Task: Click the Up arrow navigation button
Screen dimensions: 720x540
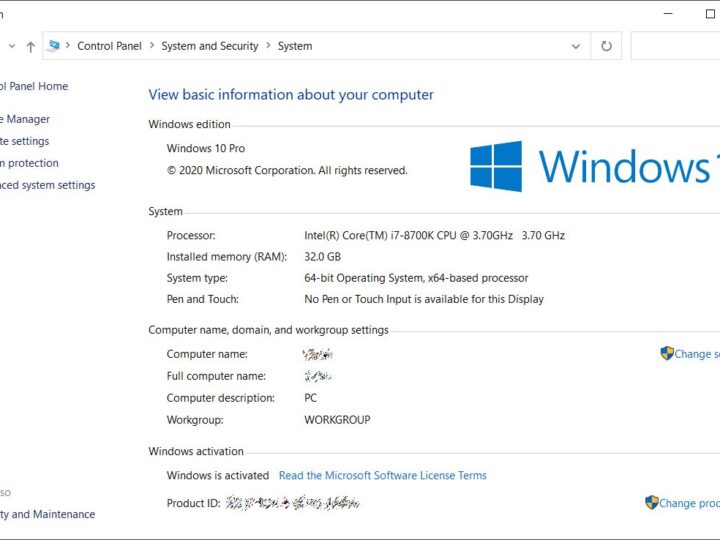Action: [x=30, y=46]
